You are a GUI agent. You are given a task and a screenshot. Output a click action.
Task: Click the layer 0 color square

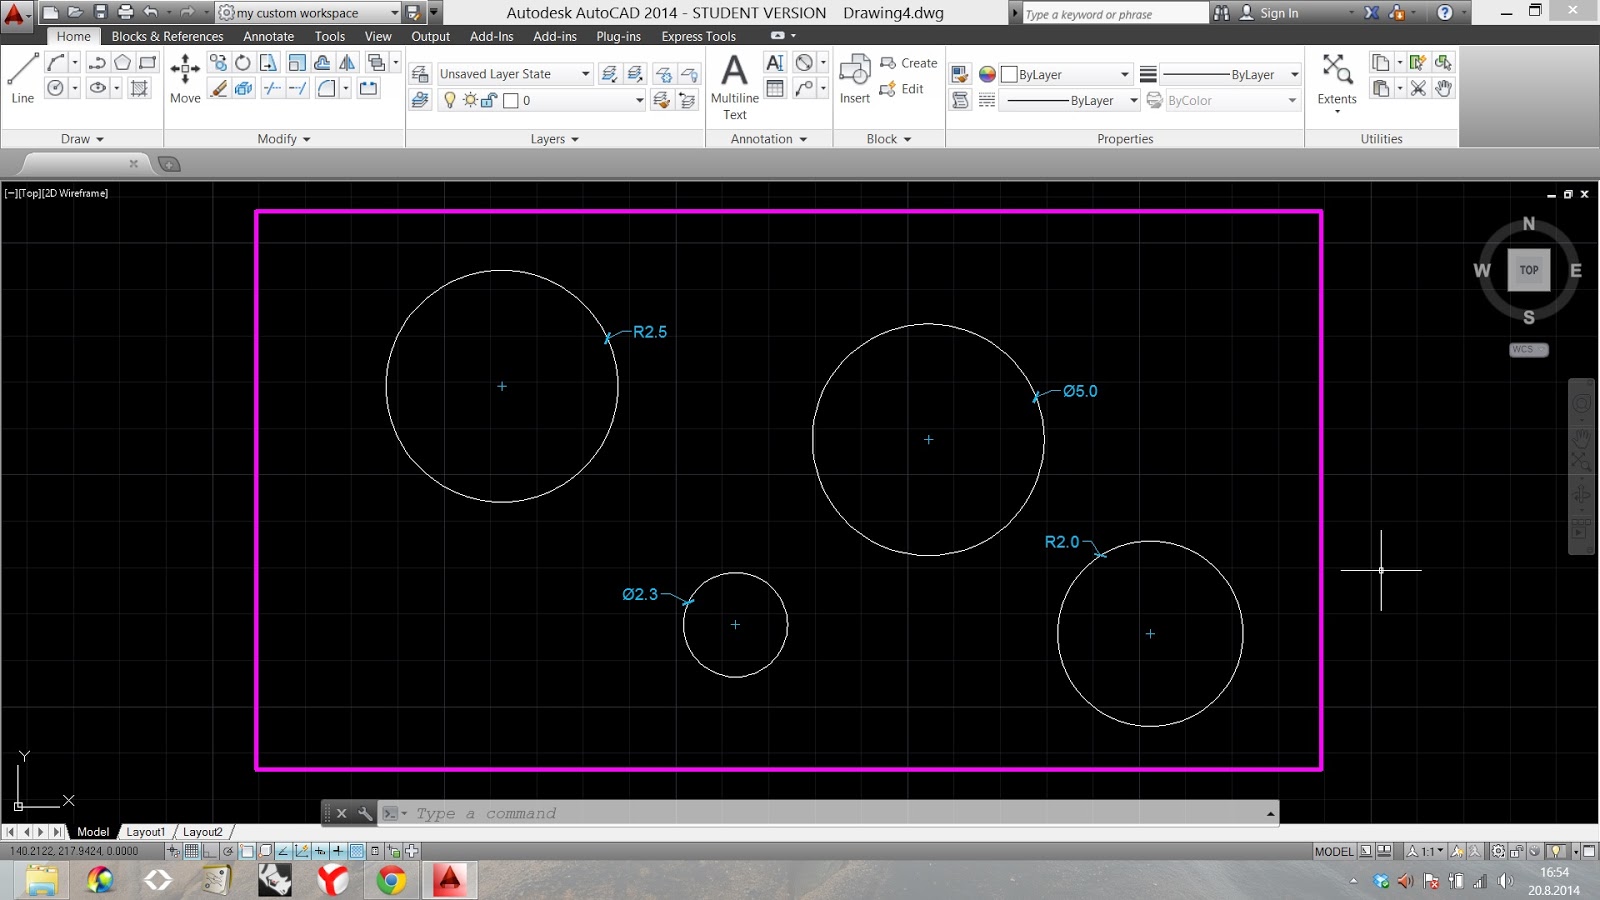(x=511, y=100)
